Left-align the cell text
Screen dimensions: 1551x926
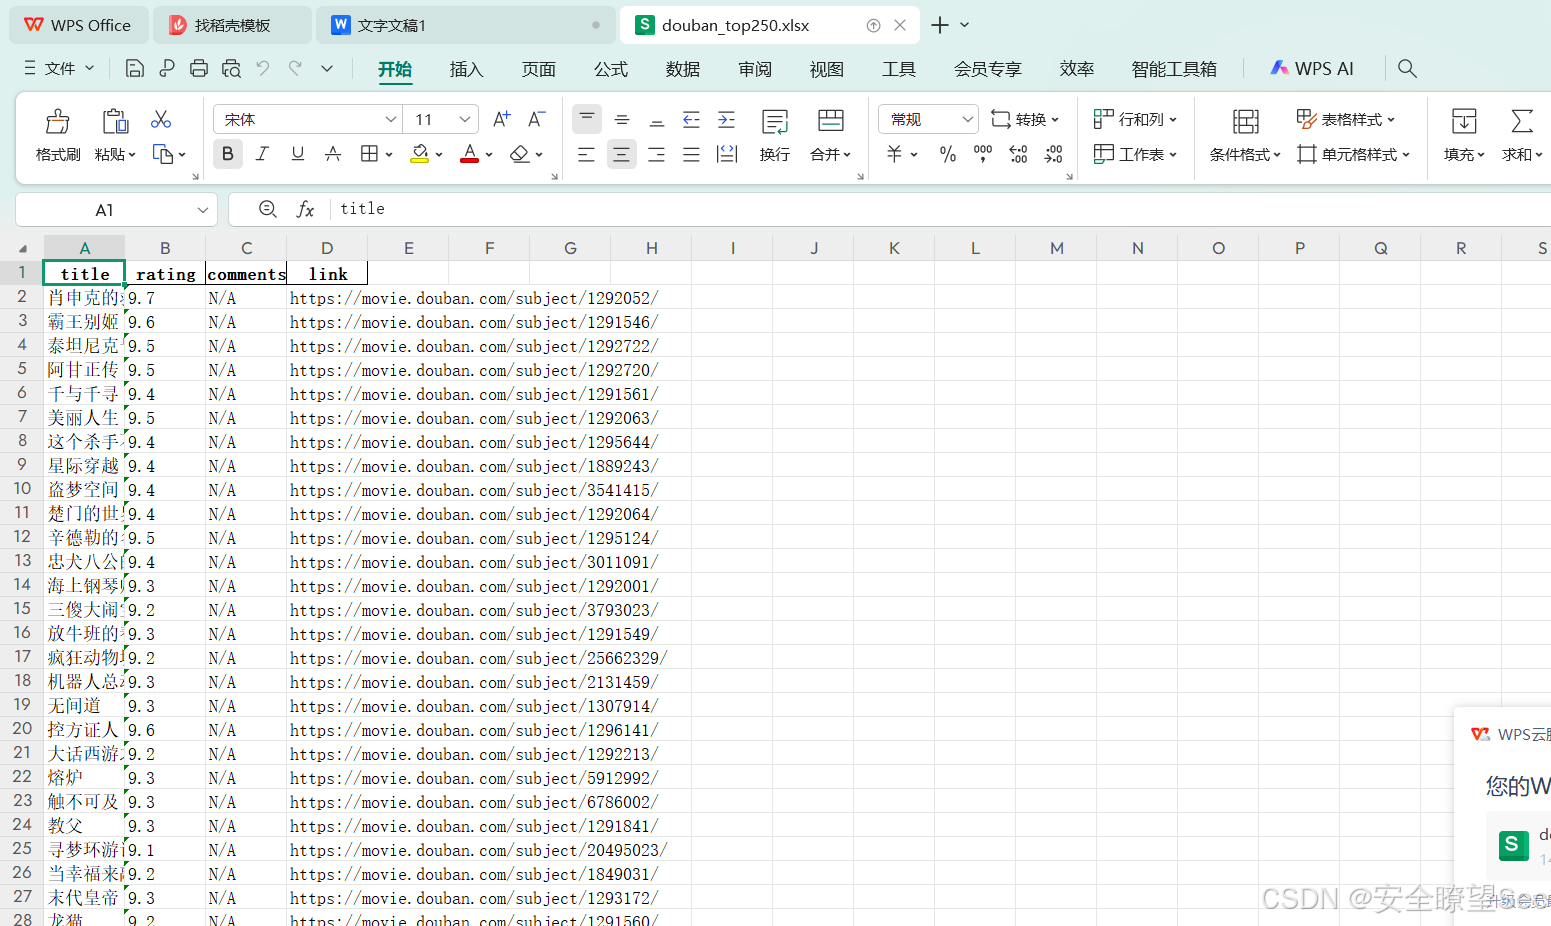tap(586, 154)
